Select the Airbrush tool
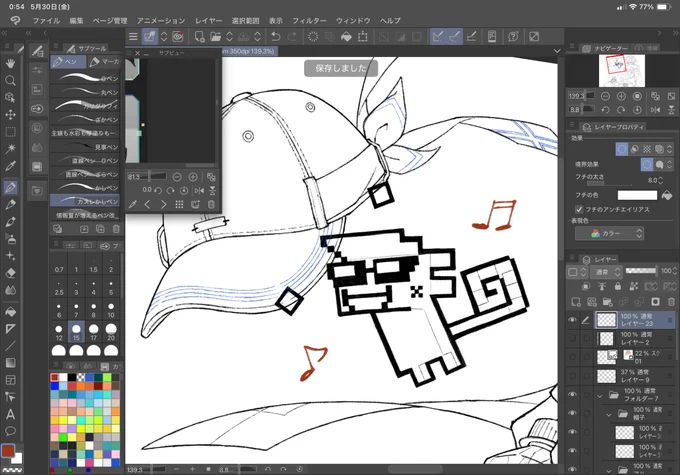 click(10, 238)
